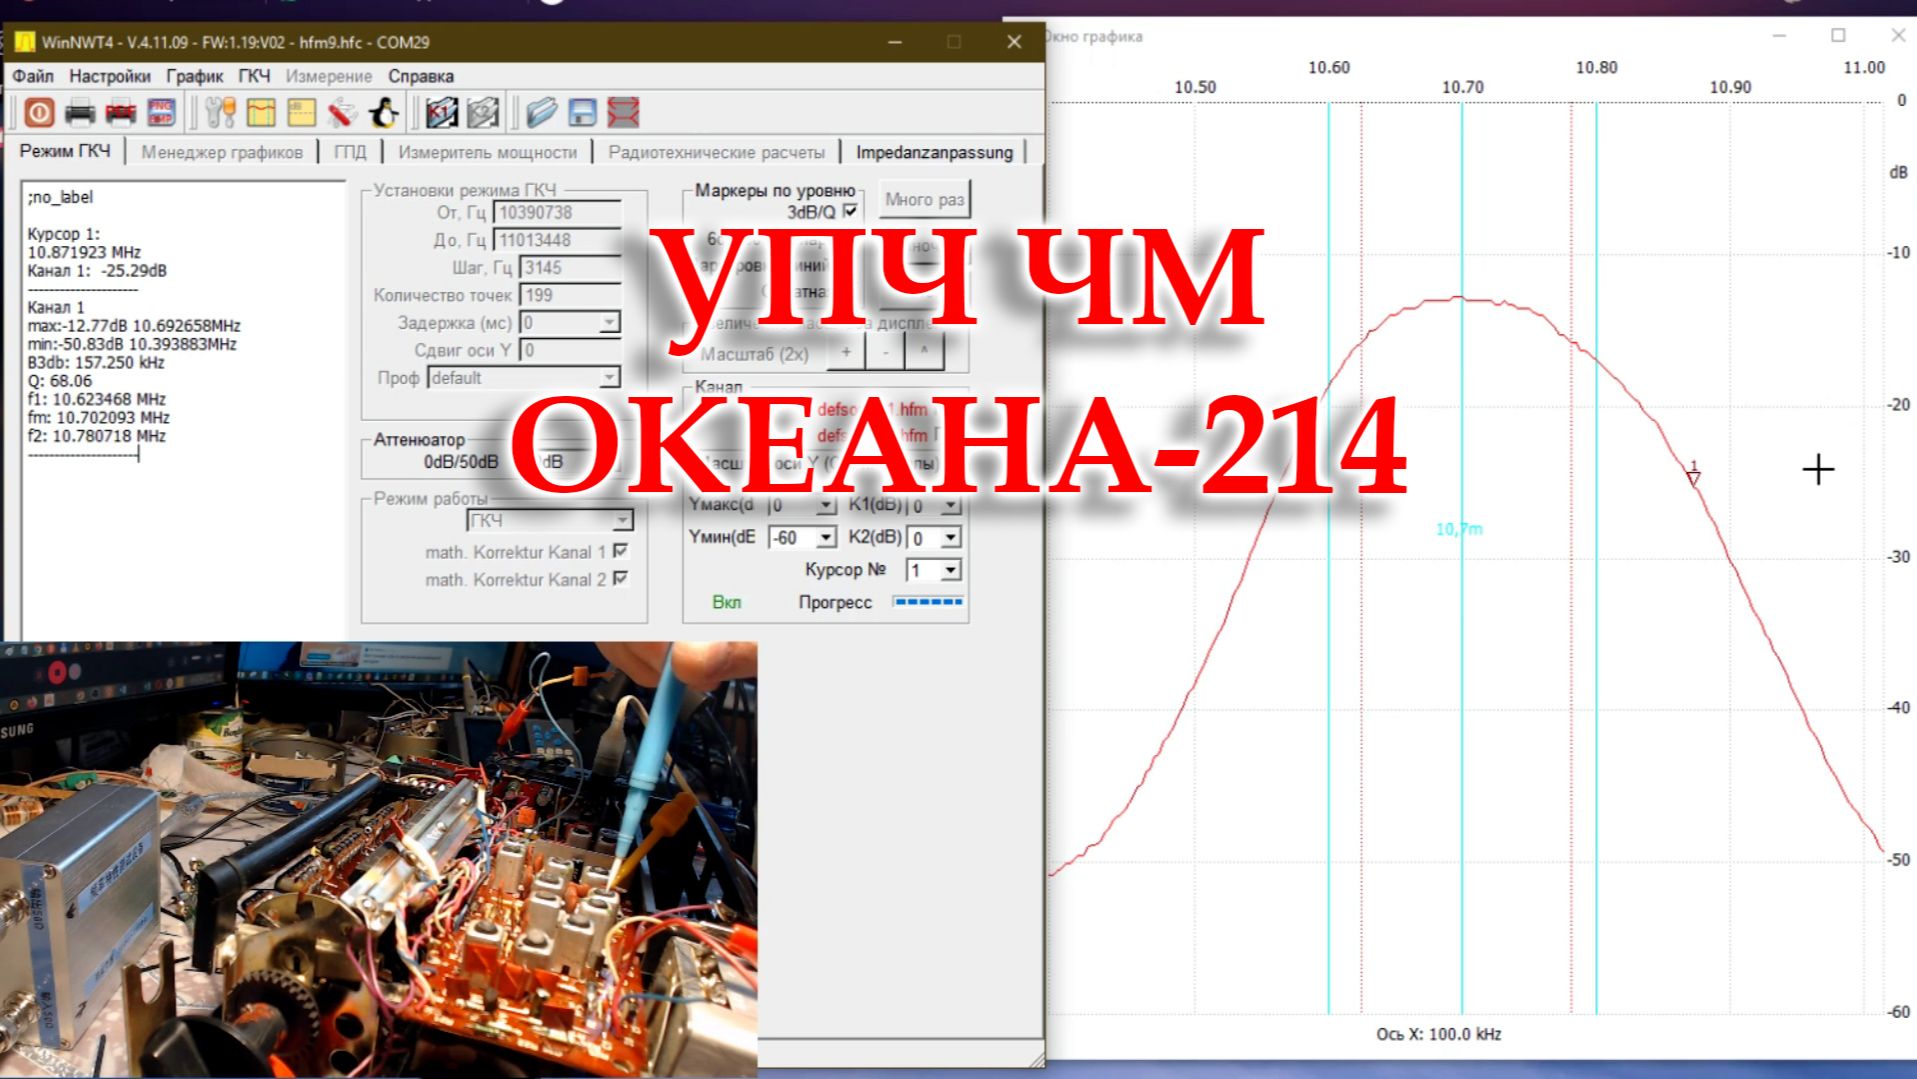This screenshot has width=1917, height=1079.
Task: Click the 'Ось X: 100.0 kHz' axis label
Action: (x=1438, y=1034)
